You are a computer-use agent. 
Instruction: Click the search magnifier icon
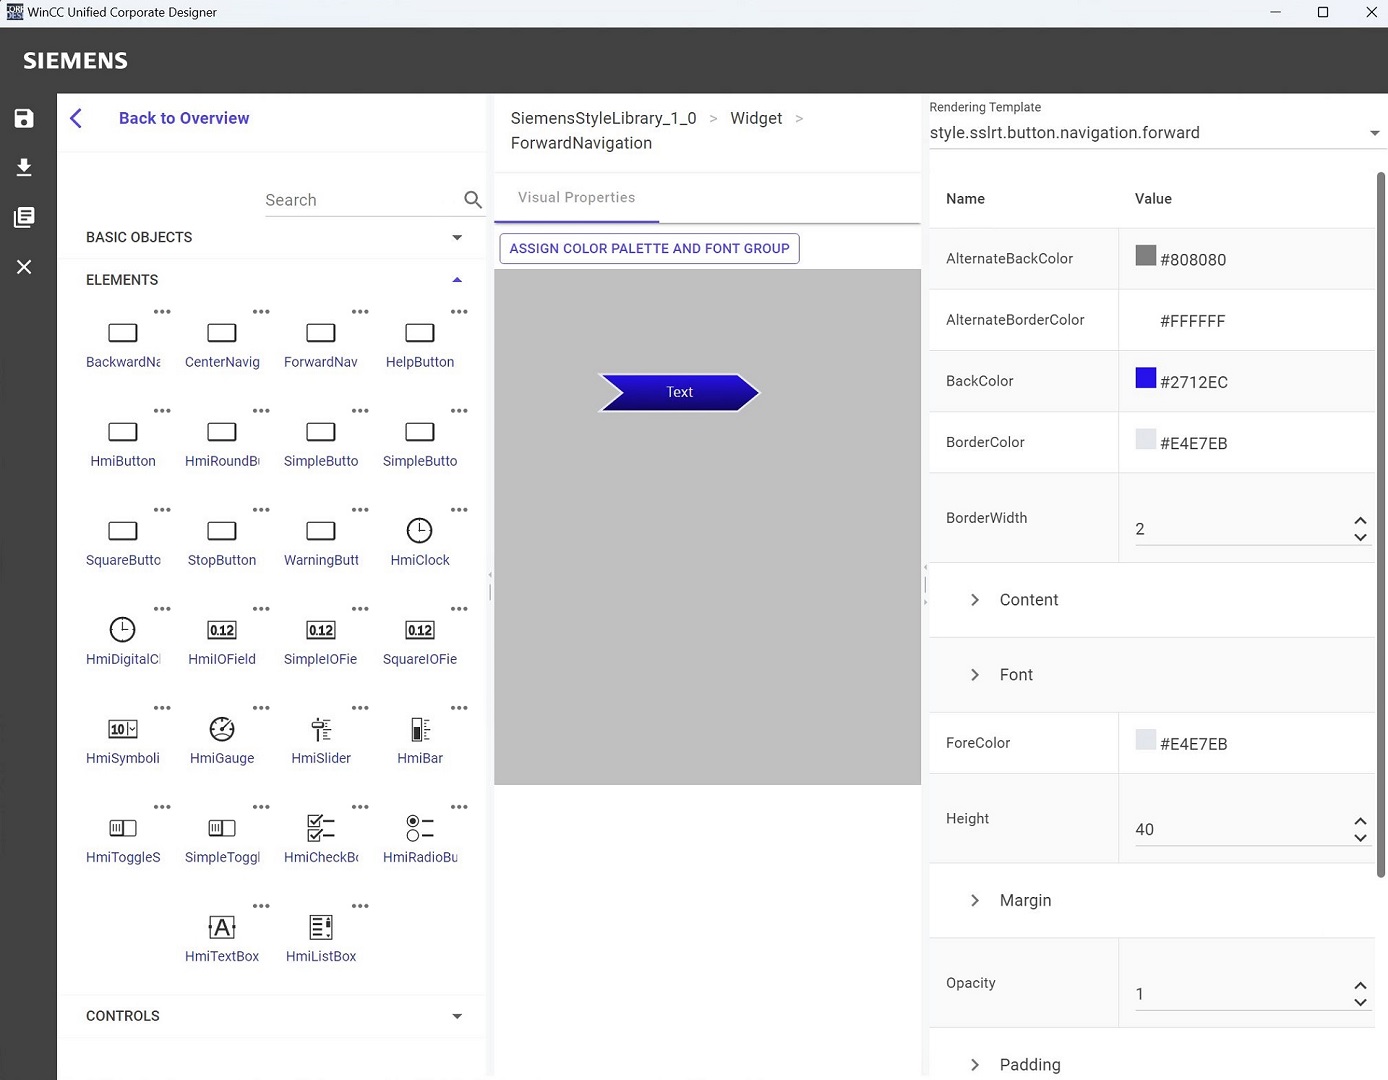pyautogui.click(x=473, y=200)
